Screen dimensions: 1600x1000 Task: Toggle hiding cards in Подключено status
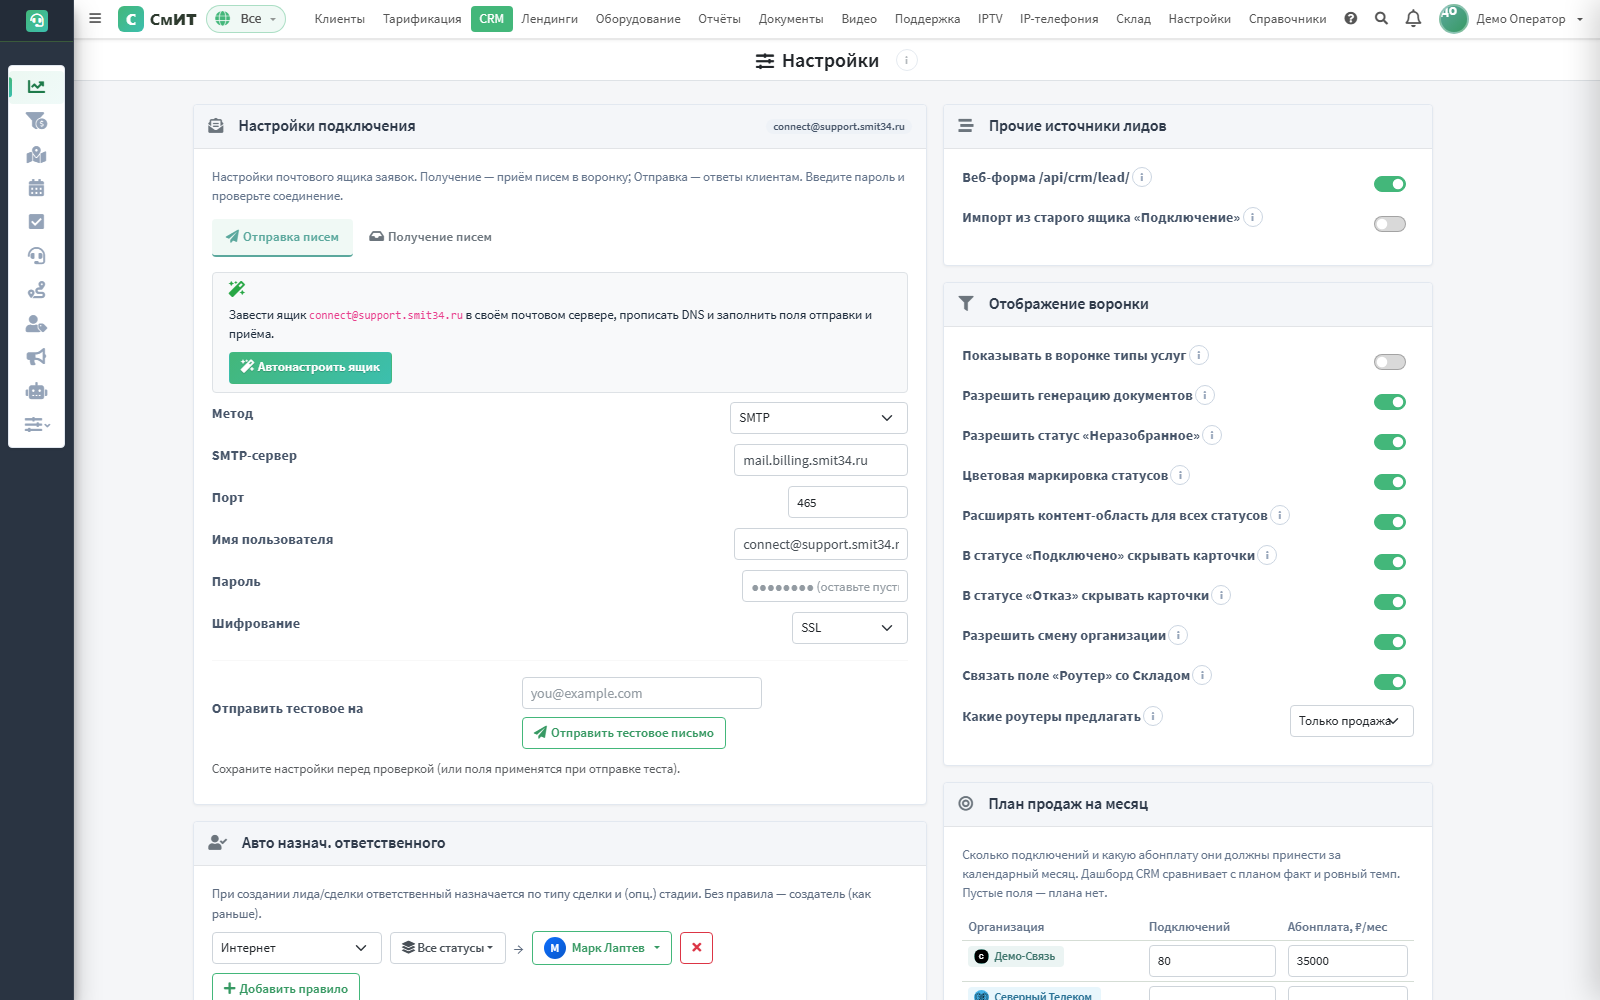click(x=1390, y=562)
